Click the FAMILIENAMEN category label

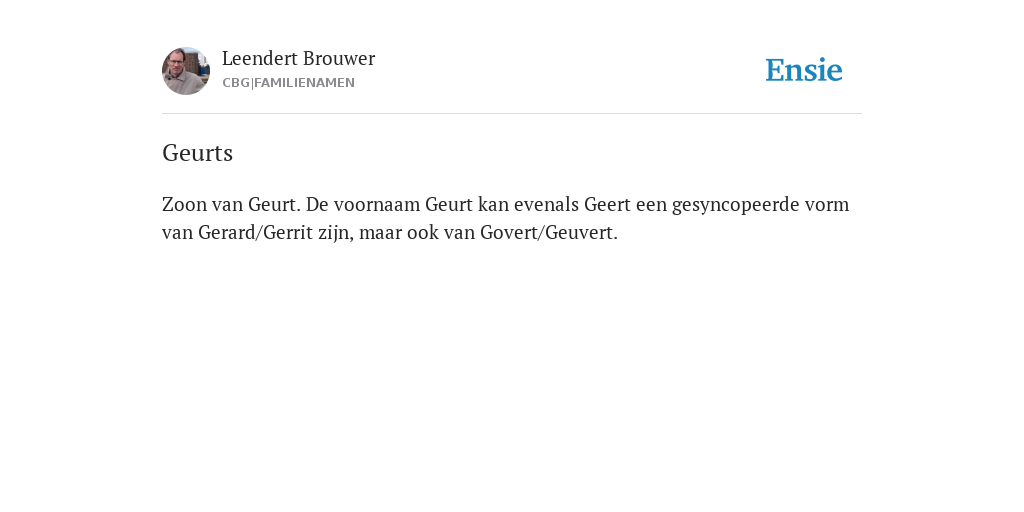click(x=304, y=83)
